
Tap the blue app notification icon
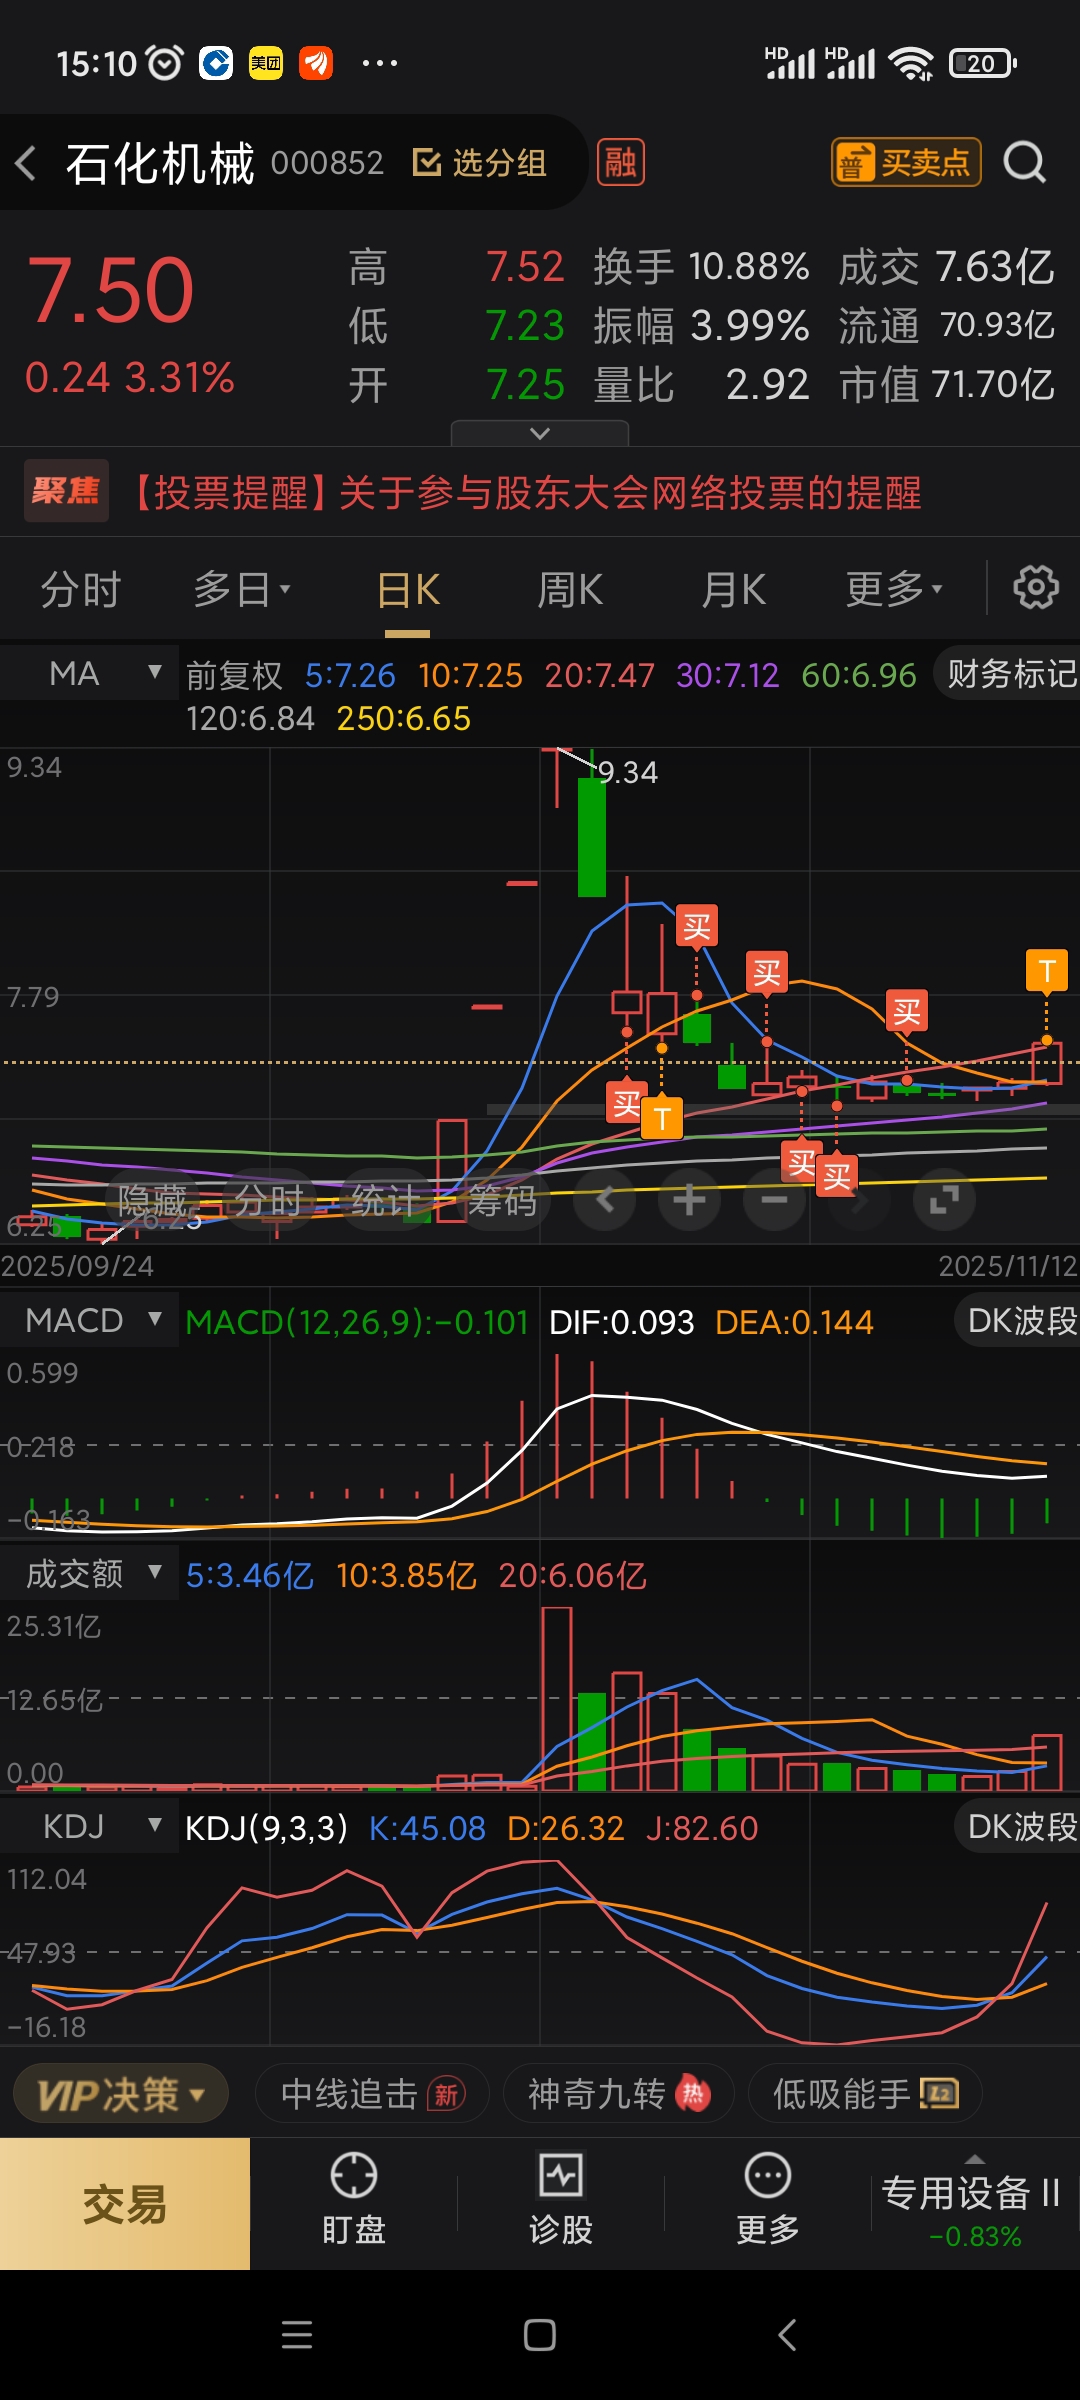pyautogui.click(x=216, y=63)
